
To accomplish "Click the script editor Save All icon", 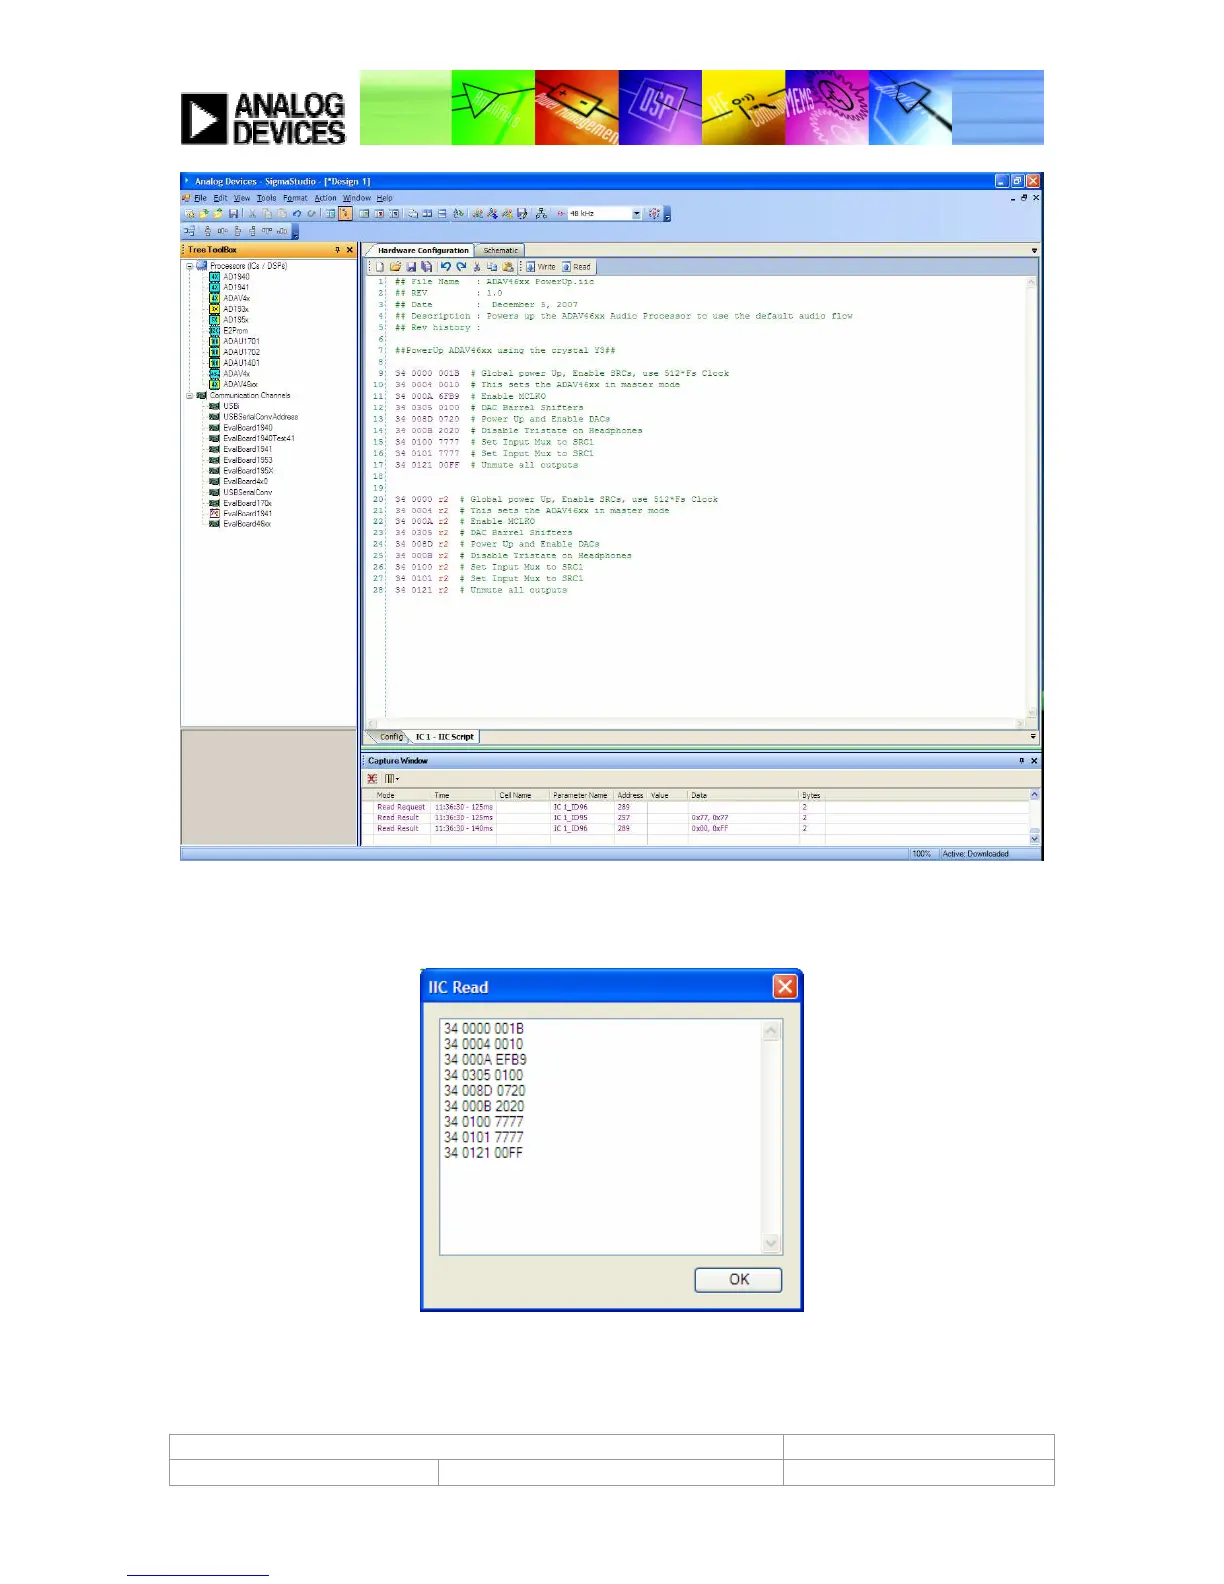I will coord(426,267).
